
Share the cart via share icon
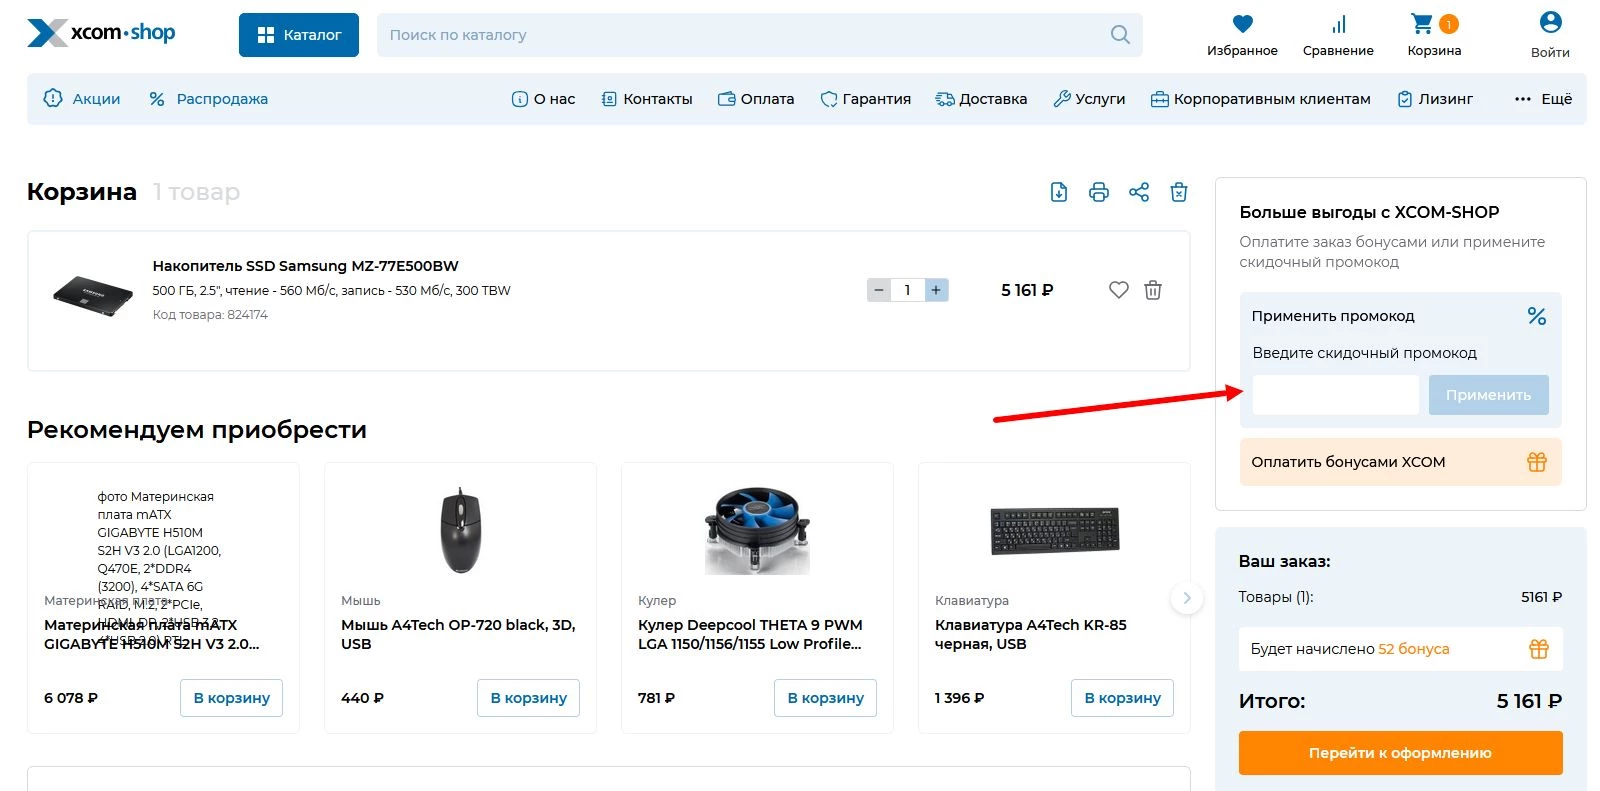pyautogui.click(x=1139, y=192)
